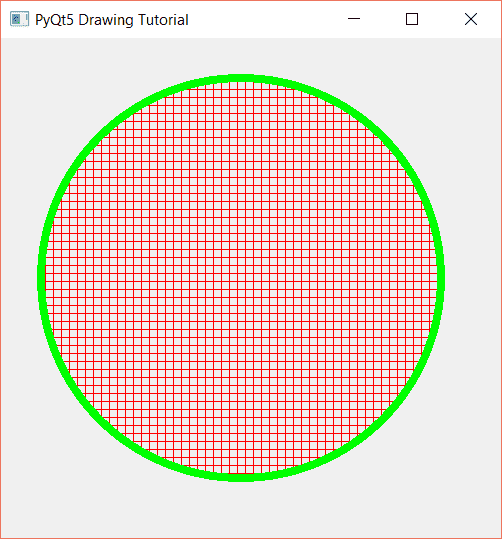Click the application icon in the title bar
The height and width of the screenshot is (539, 502).
[19, 19]
